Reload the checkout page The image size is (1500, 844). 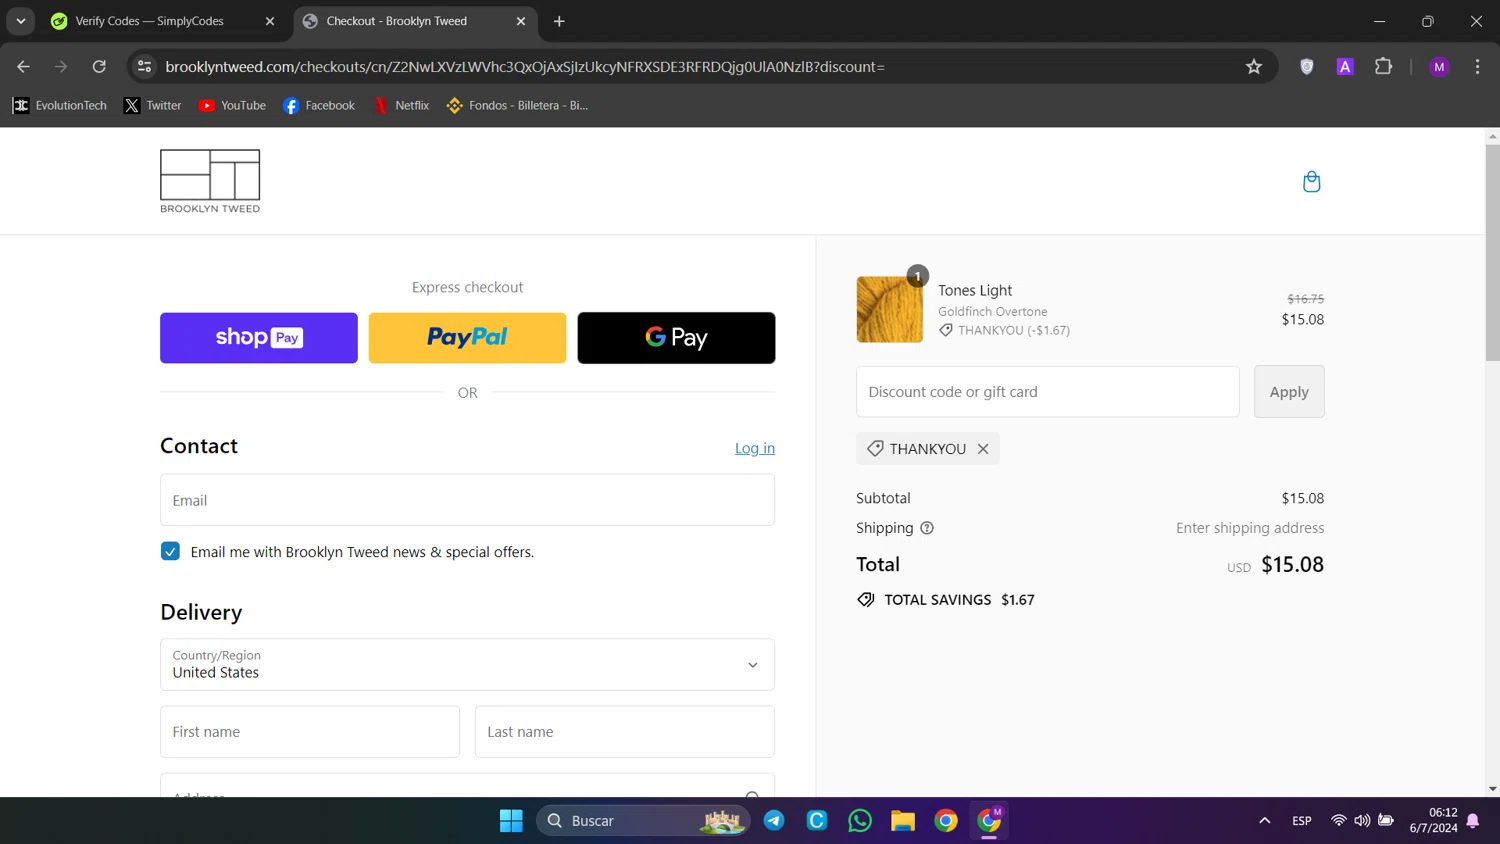coord(99,67)
